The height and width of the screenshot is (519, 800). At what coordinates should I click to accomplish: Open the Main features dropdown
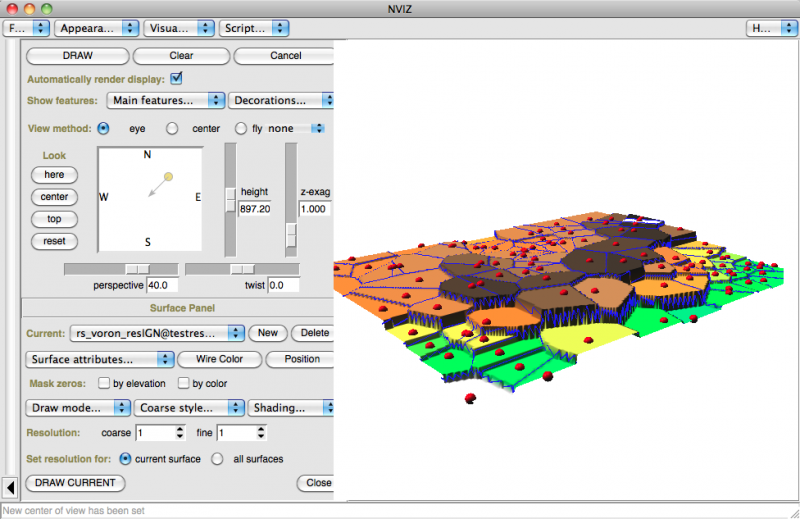click(165, 100)
